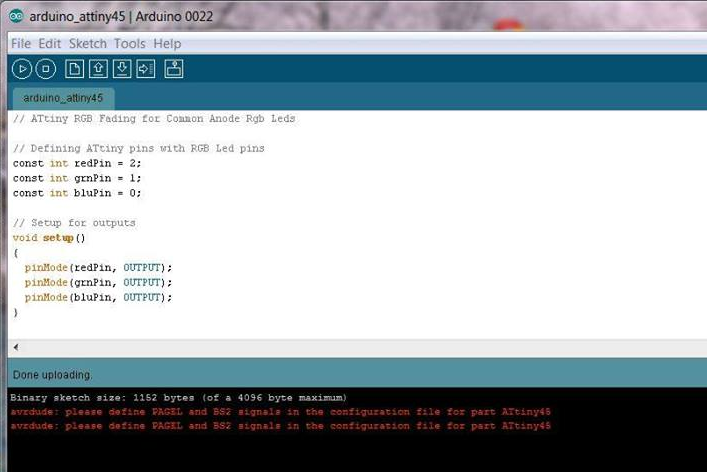Upload sketch to board using Upload icon
This screenshot has width=707, height=472.
click(x=146, y=69)
